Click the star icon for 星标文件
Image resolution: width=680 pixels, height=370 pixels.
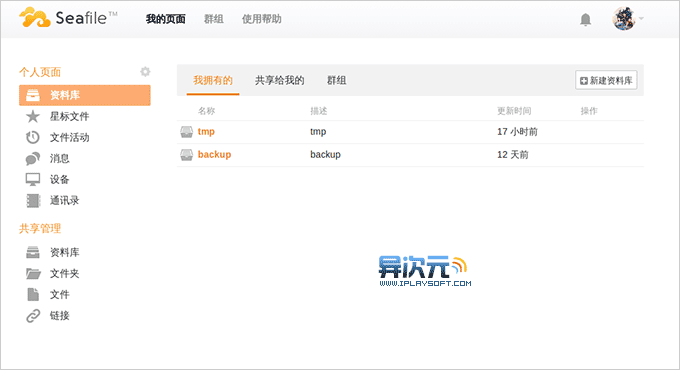(33, 116)
